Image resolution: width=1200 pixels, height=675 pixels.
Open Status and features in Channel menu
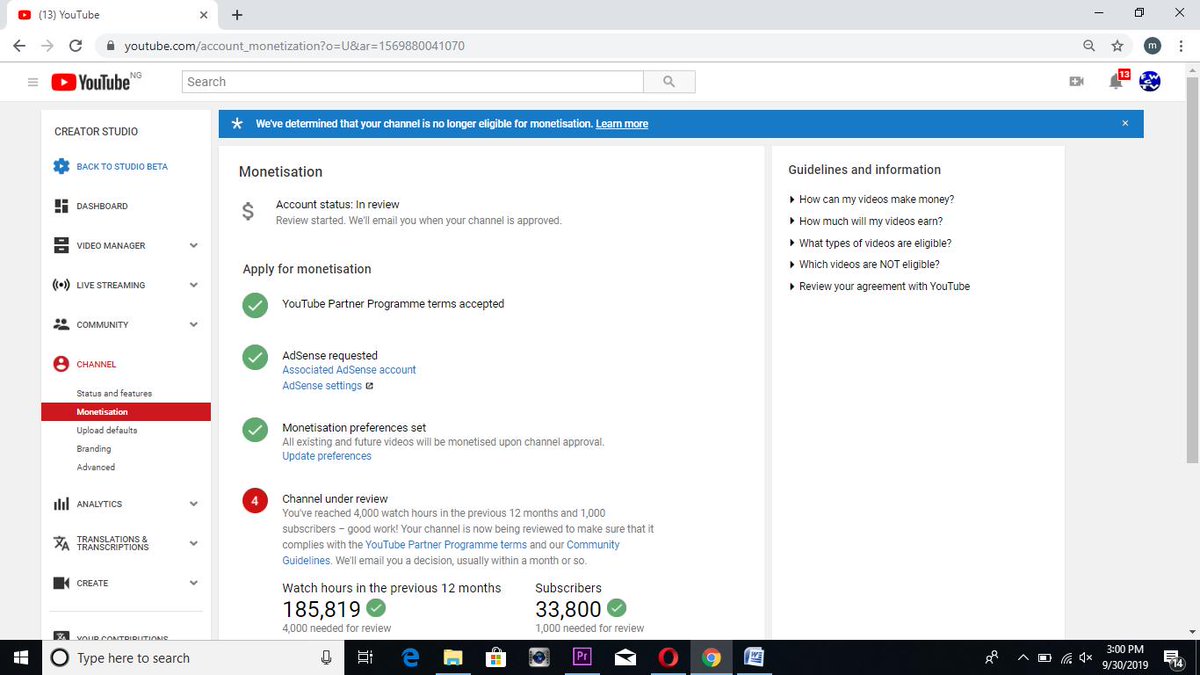click(x=114, y=393)
